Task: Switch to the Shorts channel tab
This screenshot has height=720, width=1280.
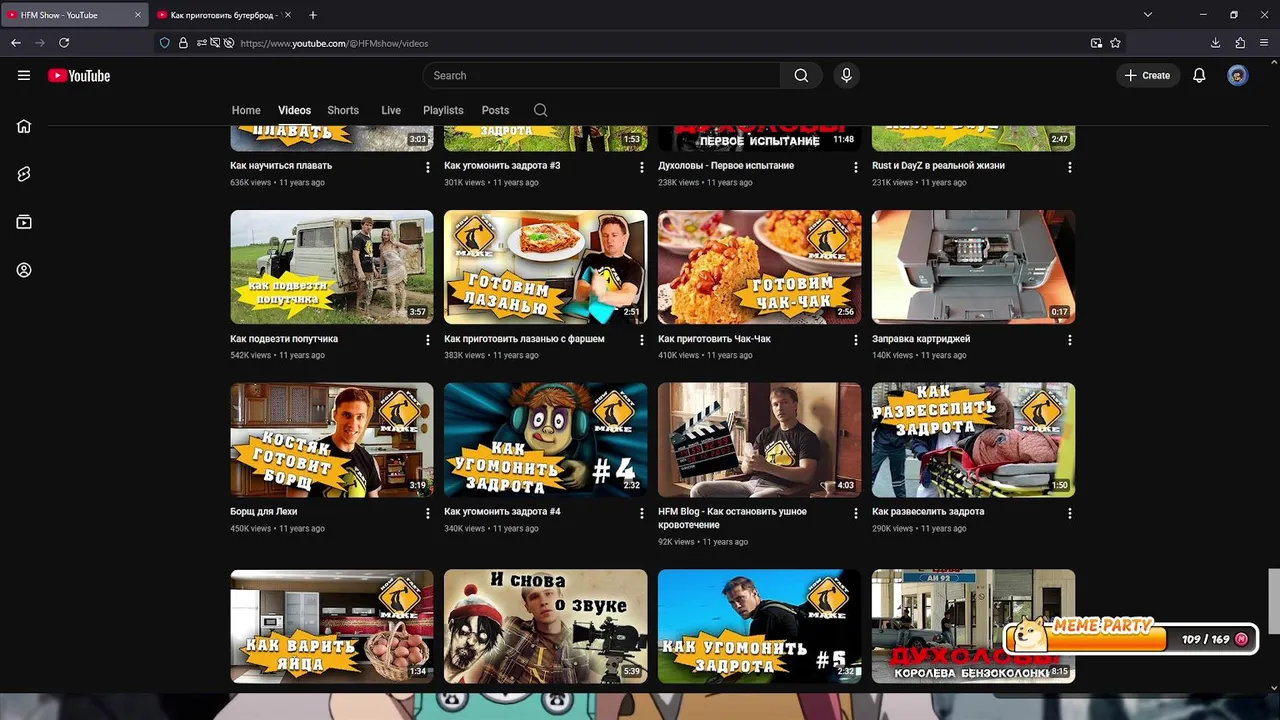Action: [x=343, y=110]
